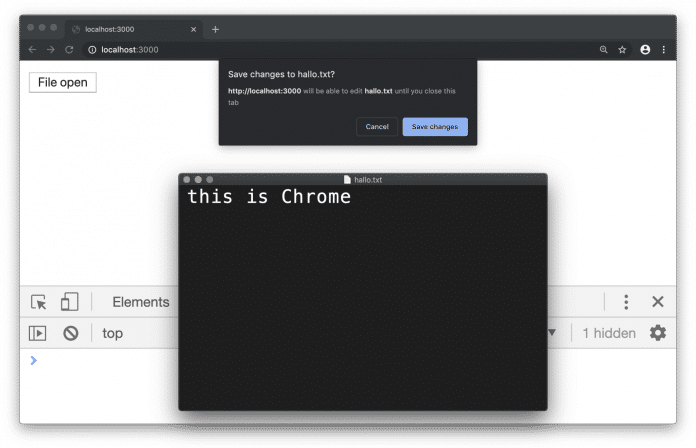Click the address bar showing localhost:3000
The image size is (696, 448).
tap(300, 49)
